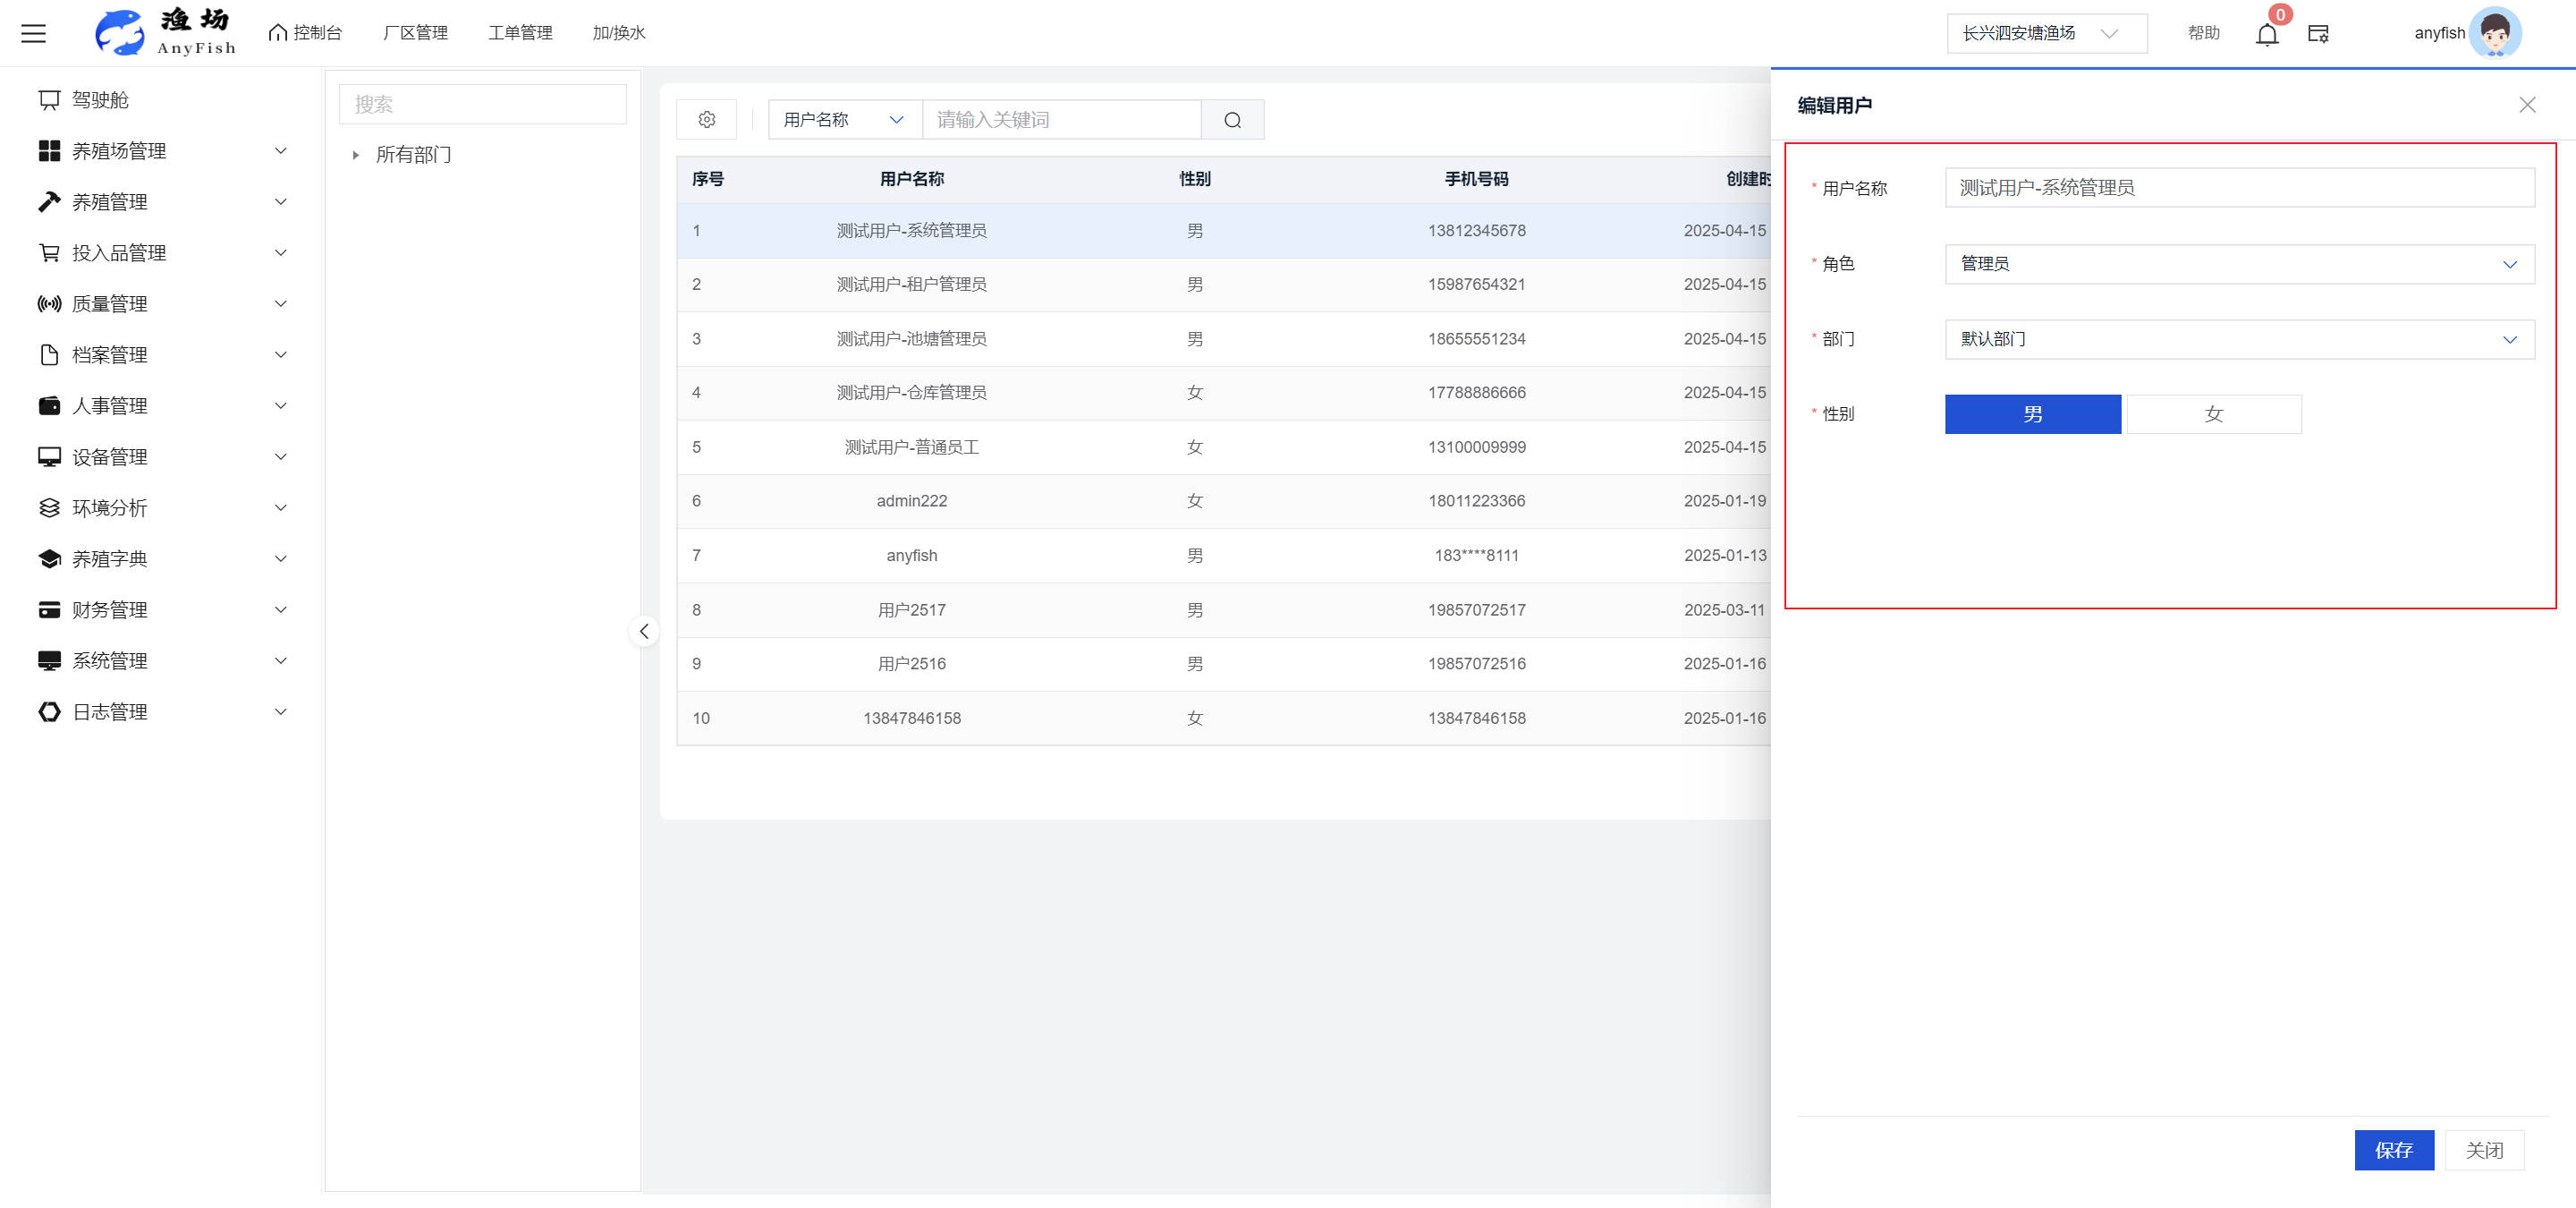Expand the 系统管理 sidebar menu
The height and width of the screenshot is (1208, 2576).
[160, 661]
